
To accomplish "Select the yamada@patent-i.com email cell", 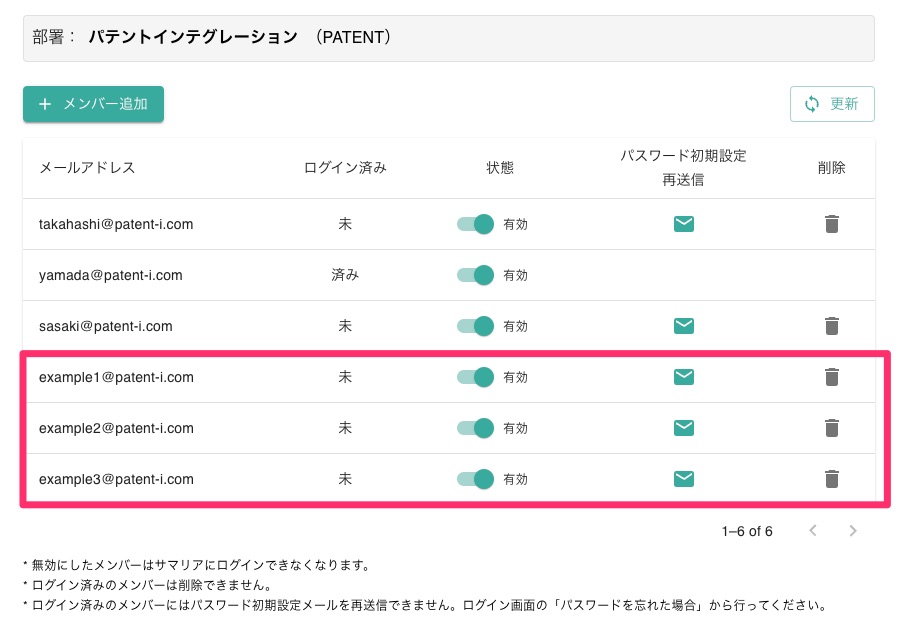I will (111, 275).
